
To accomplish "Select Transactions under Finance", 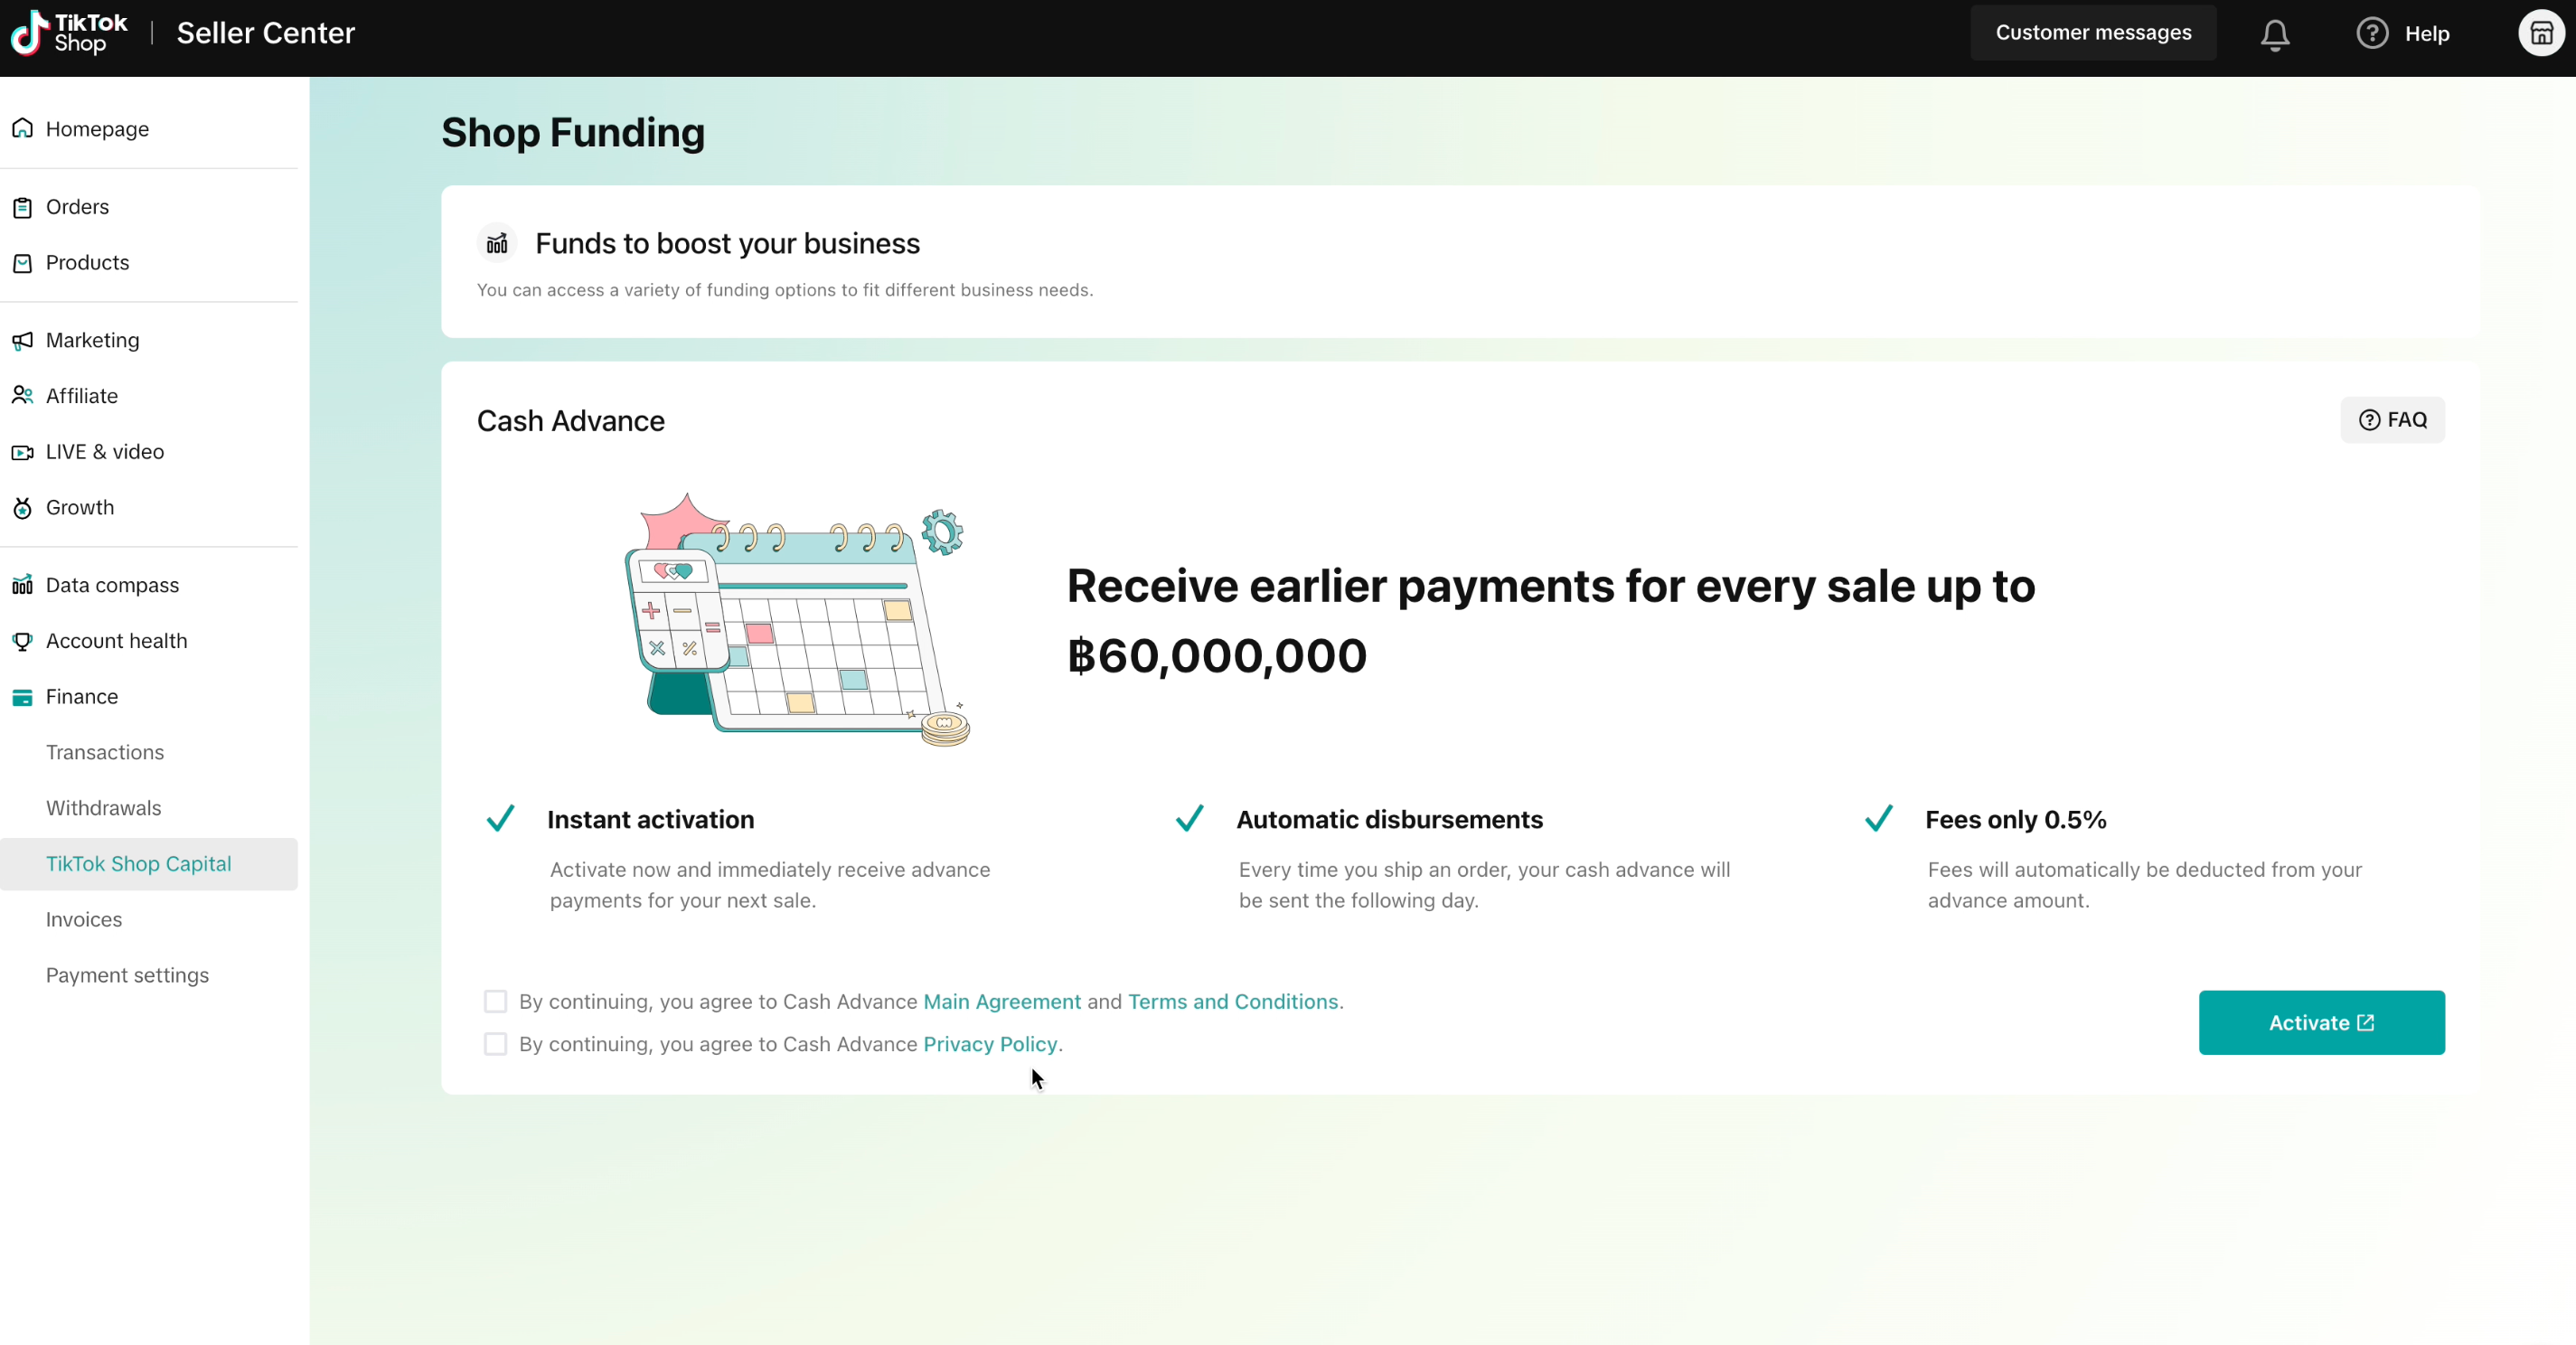I will click(x=105, y=752).
